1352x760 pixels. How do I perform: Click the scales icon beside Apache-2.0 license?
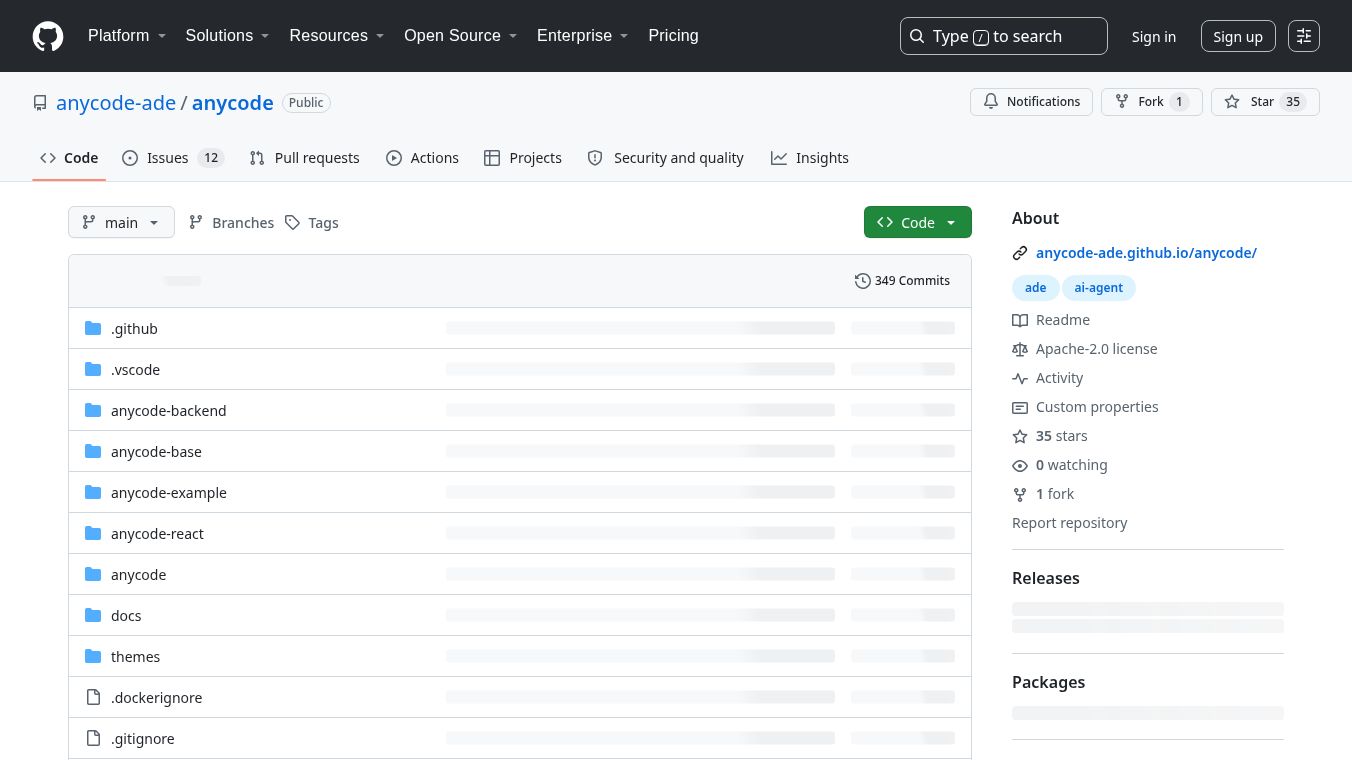coord(1020,349)
